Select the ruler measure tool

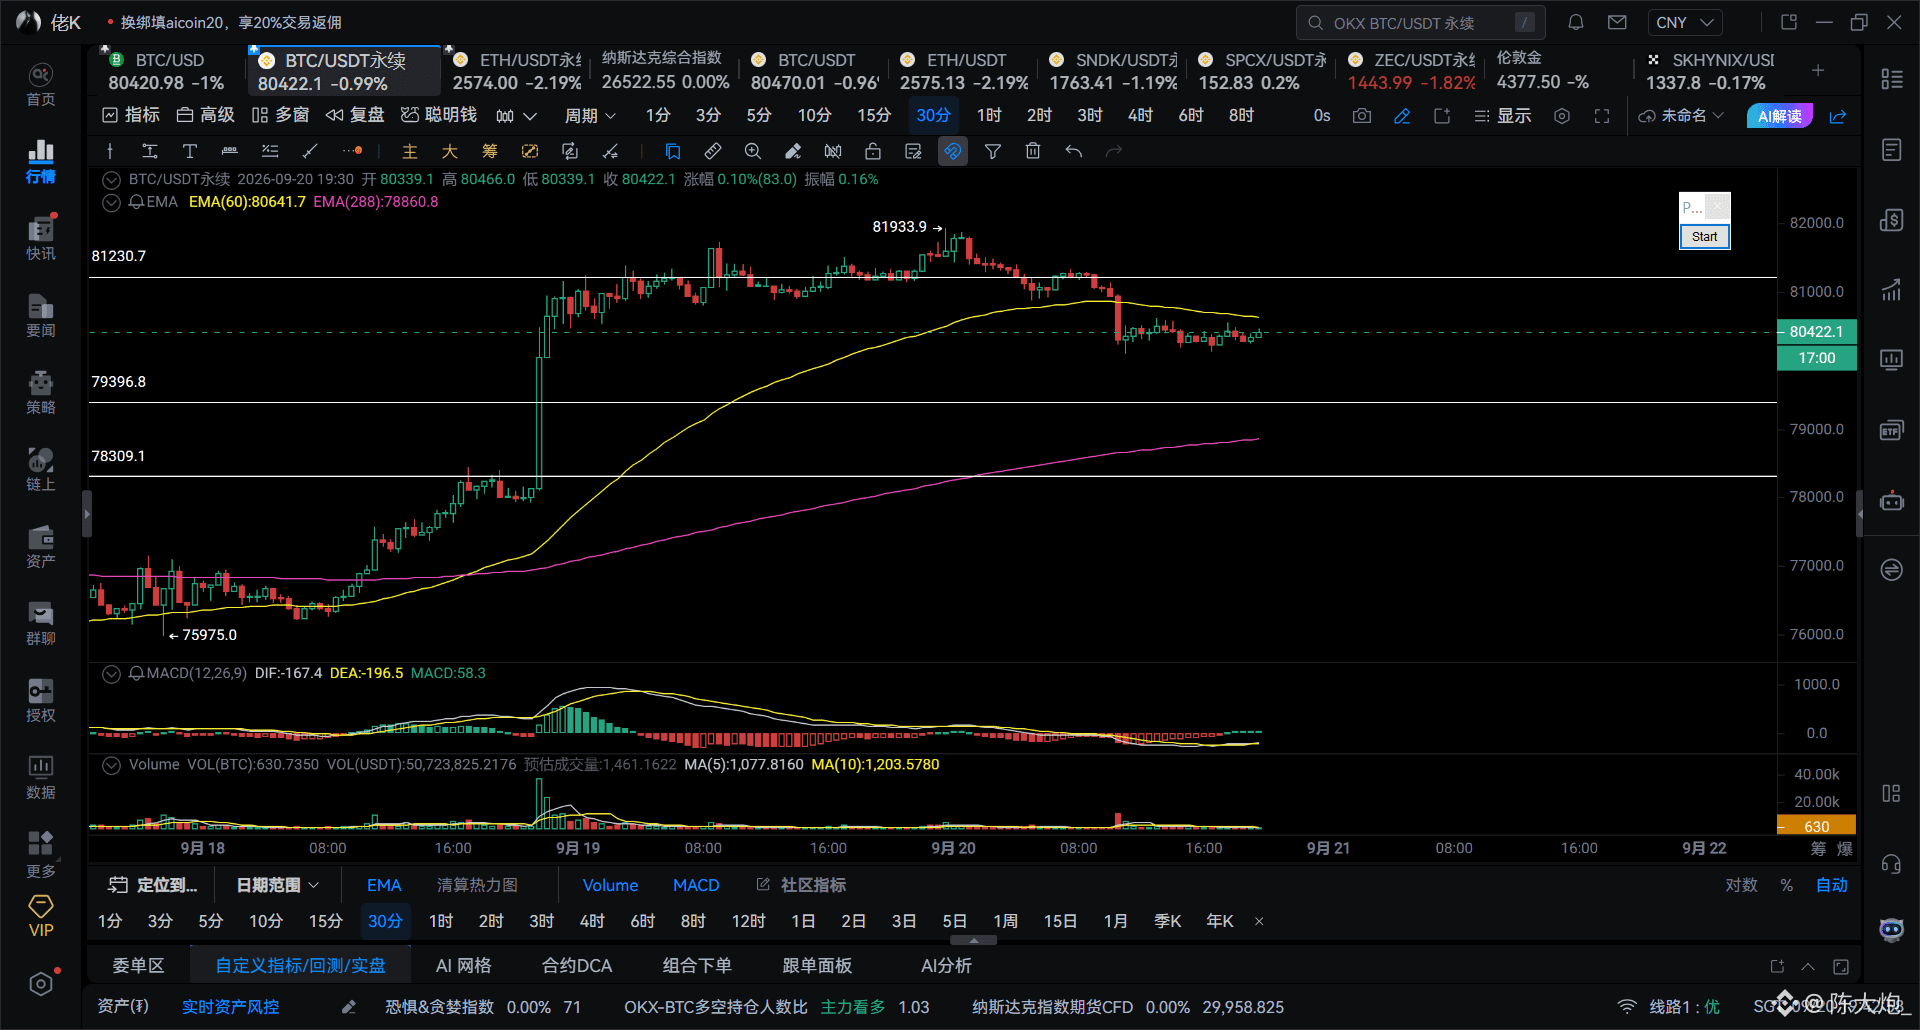713,151
